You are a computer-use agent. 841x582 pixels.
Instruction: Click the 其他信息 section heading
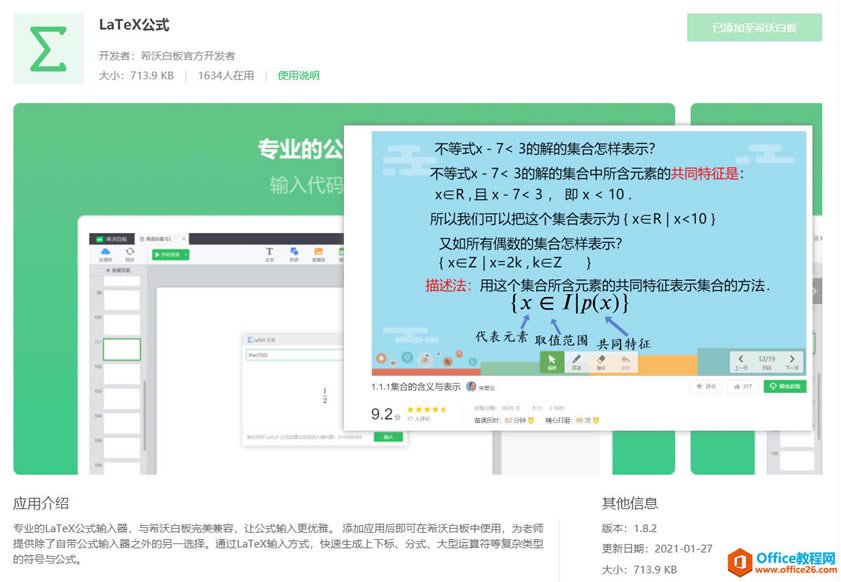630,503
